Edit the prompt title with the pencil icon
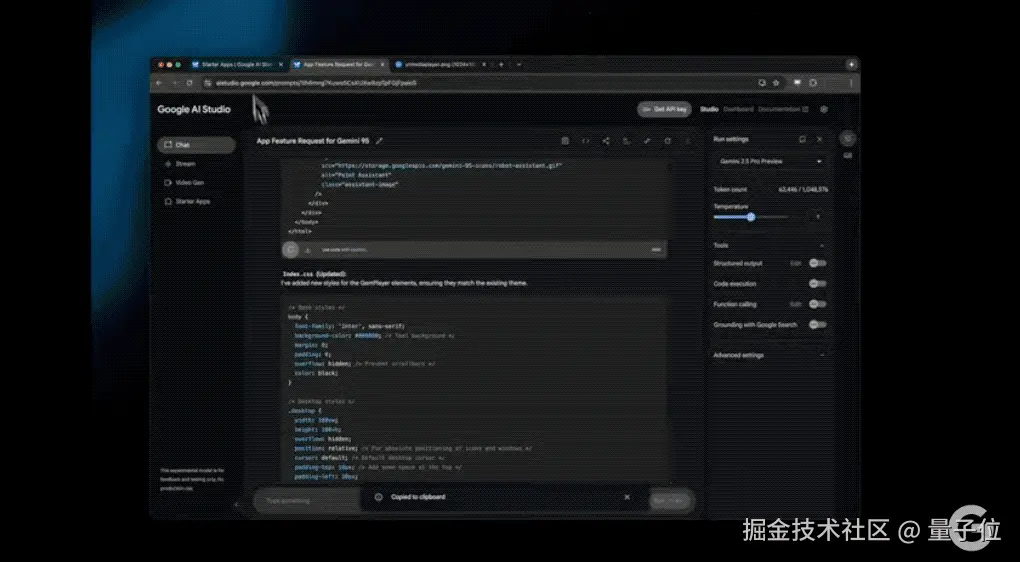The image size is (1020, 562). click(x=379, y=140)
